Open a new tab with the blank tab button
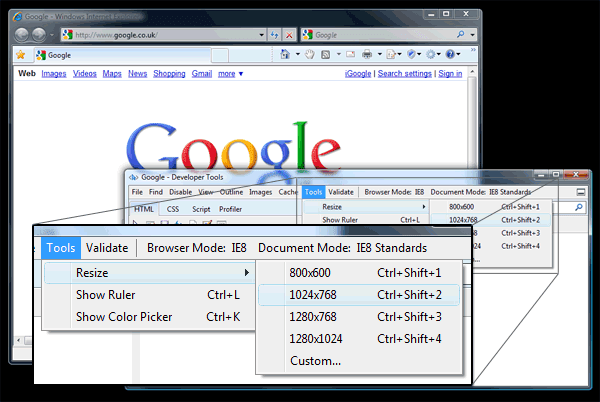 pyautogui.click(x=220, y=55)
